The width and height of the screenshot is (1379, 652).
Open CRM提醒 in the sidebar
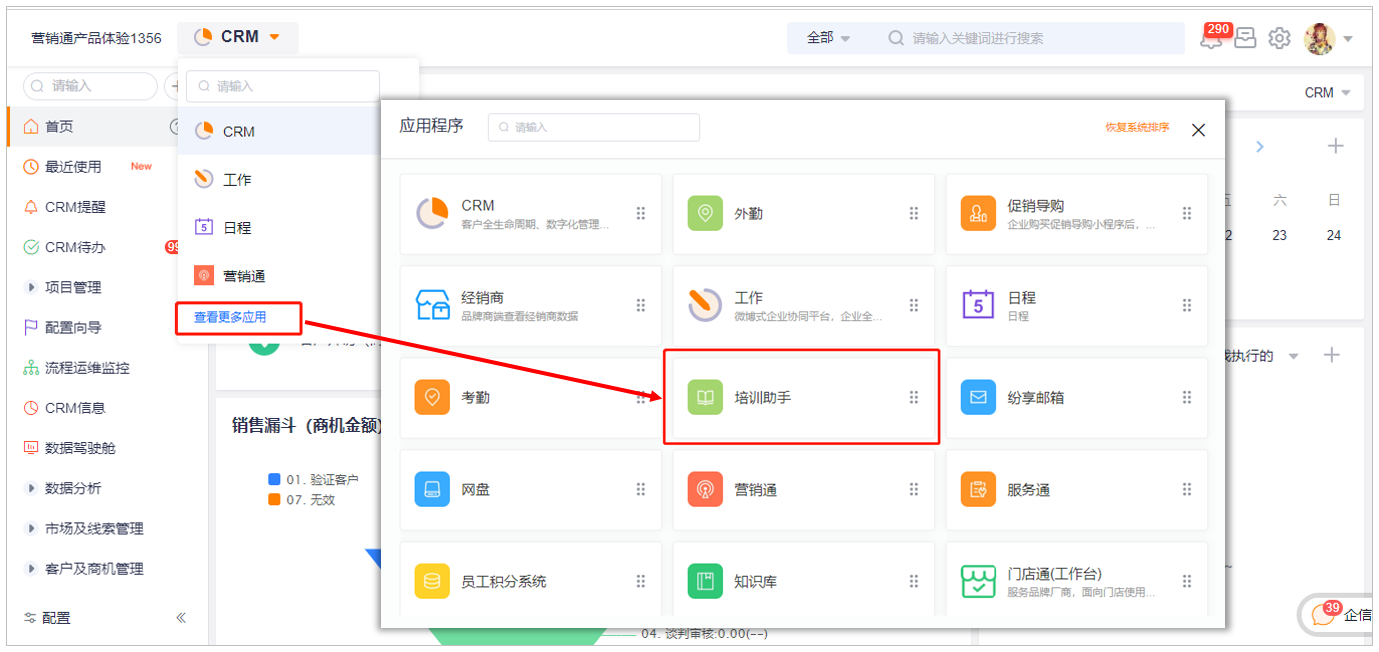[75, 207]
